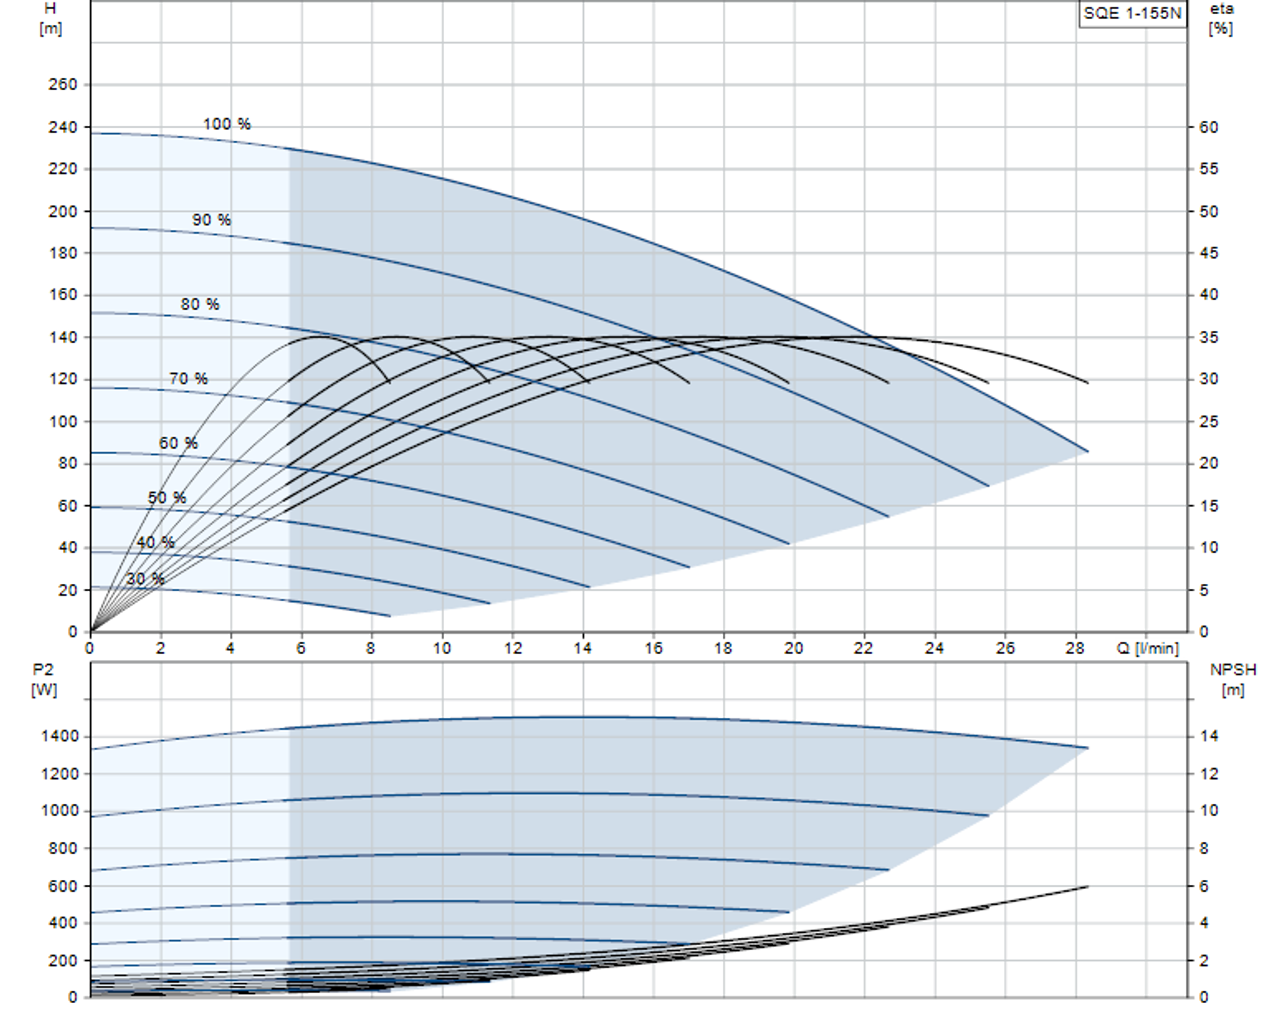Click the 55 tick on eta axis

coord(1209,169)
